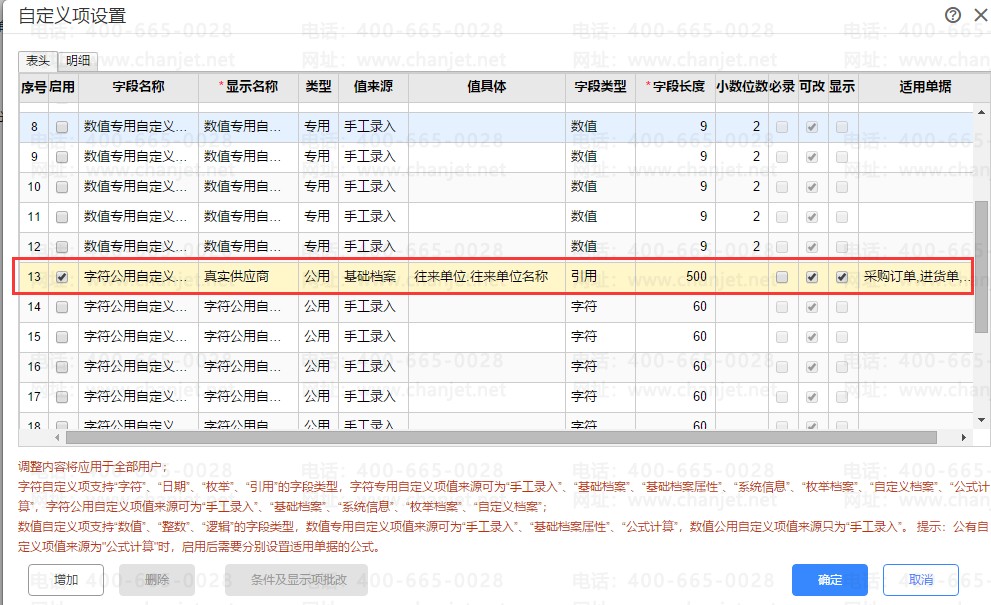Click the table's down scroll arrow
Image resolution: width=991 pixels, height=605 pixels.
(x=981, y=420)
